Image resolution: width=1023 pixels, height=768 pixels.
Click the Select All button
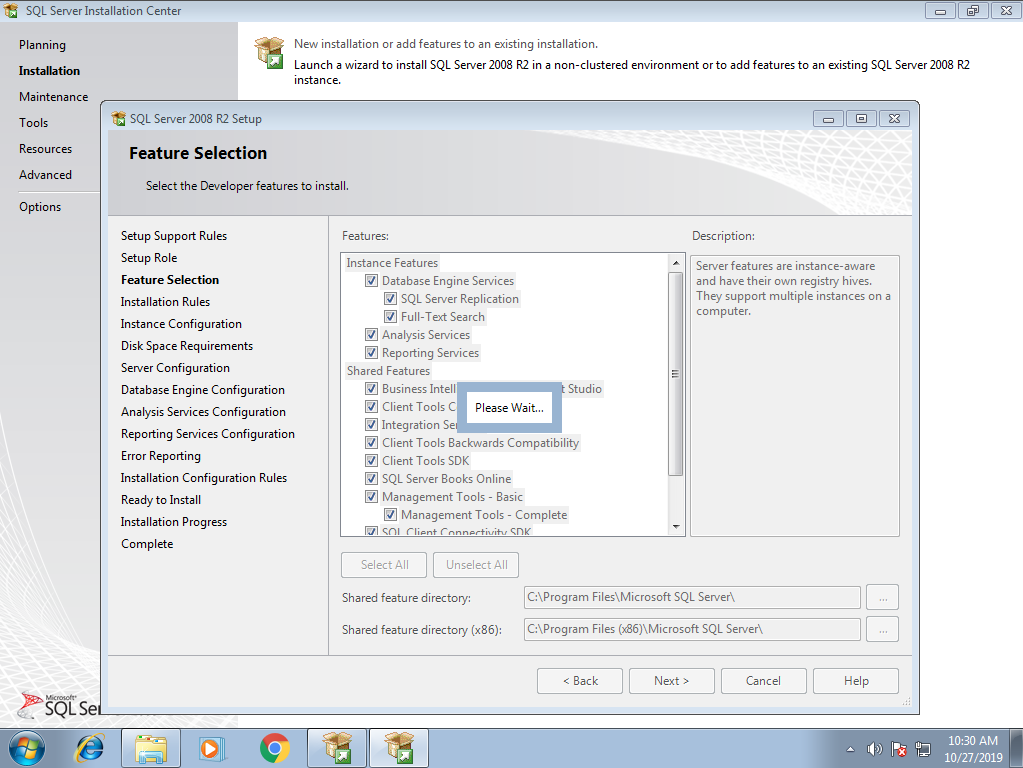tap(384, 565)
